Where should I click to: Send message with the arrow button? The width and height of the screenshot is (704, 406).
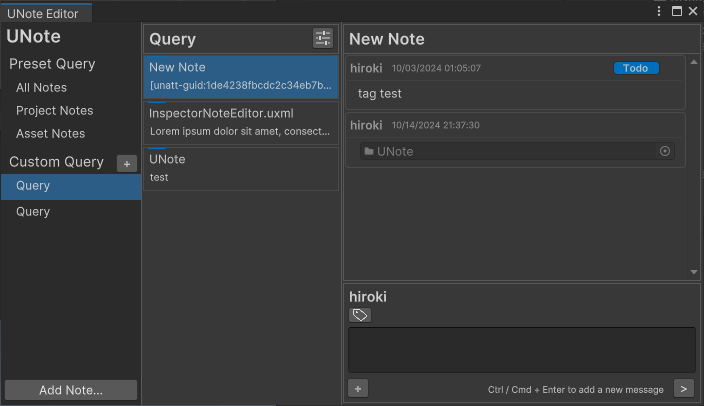click(x=683, y=389)
